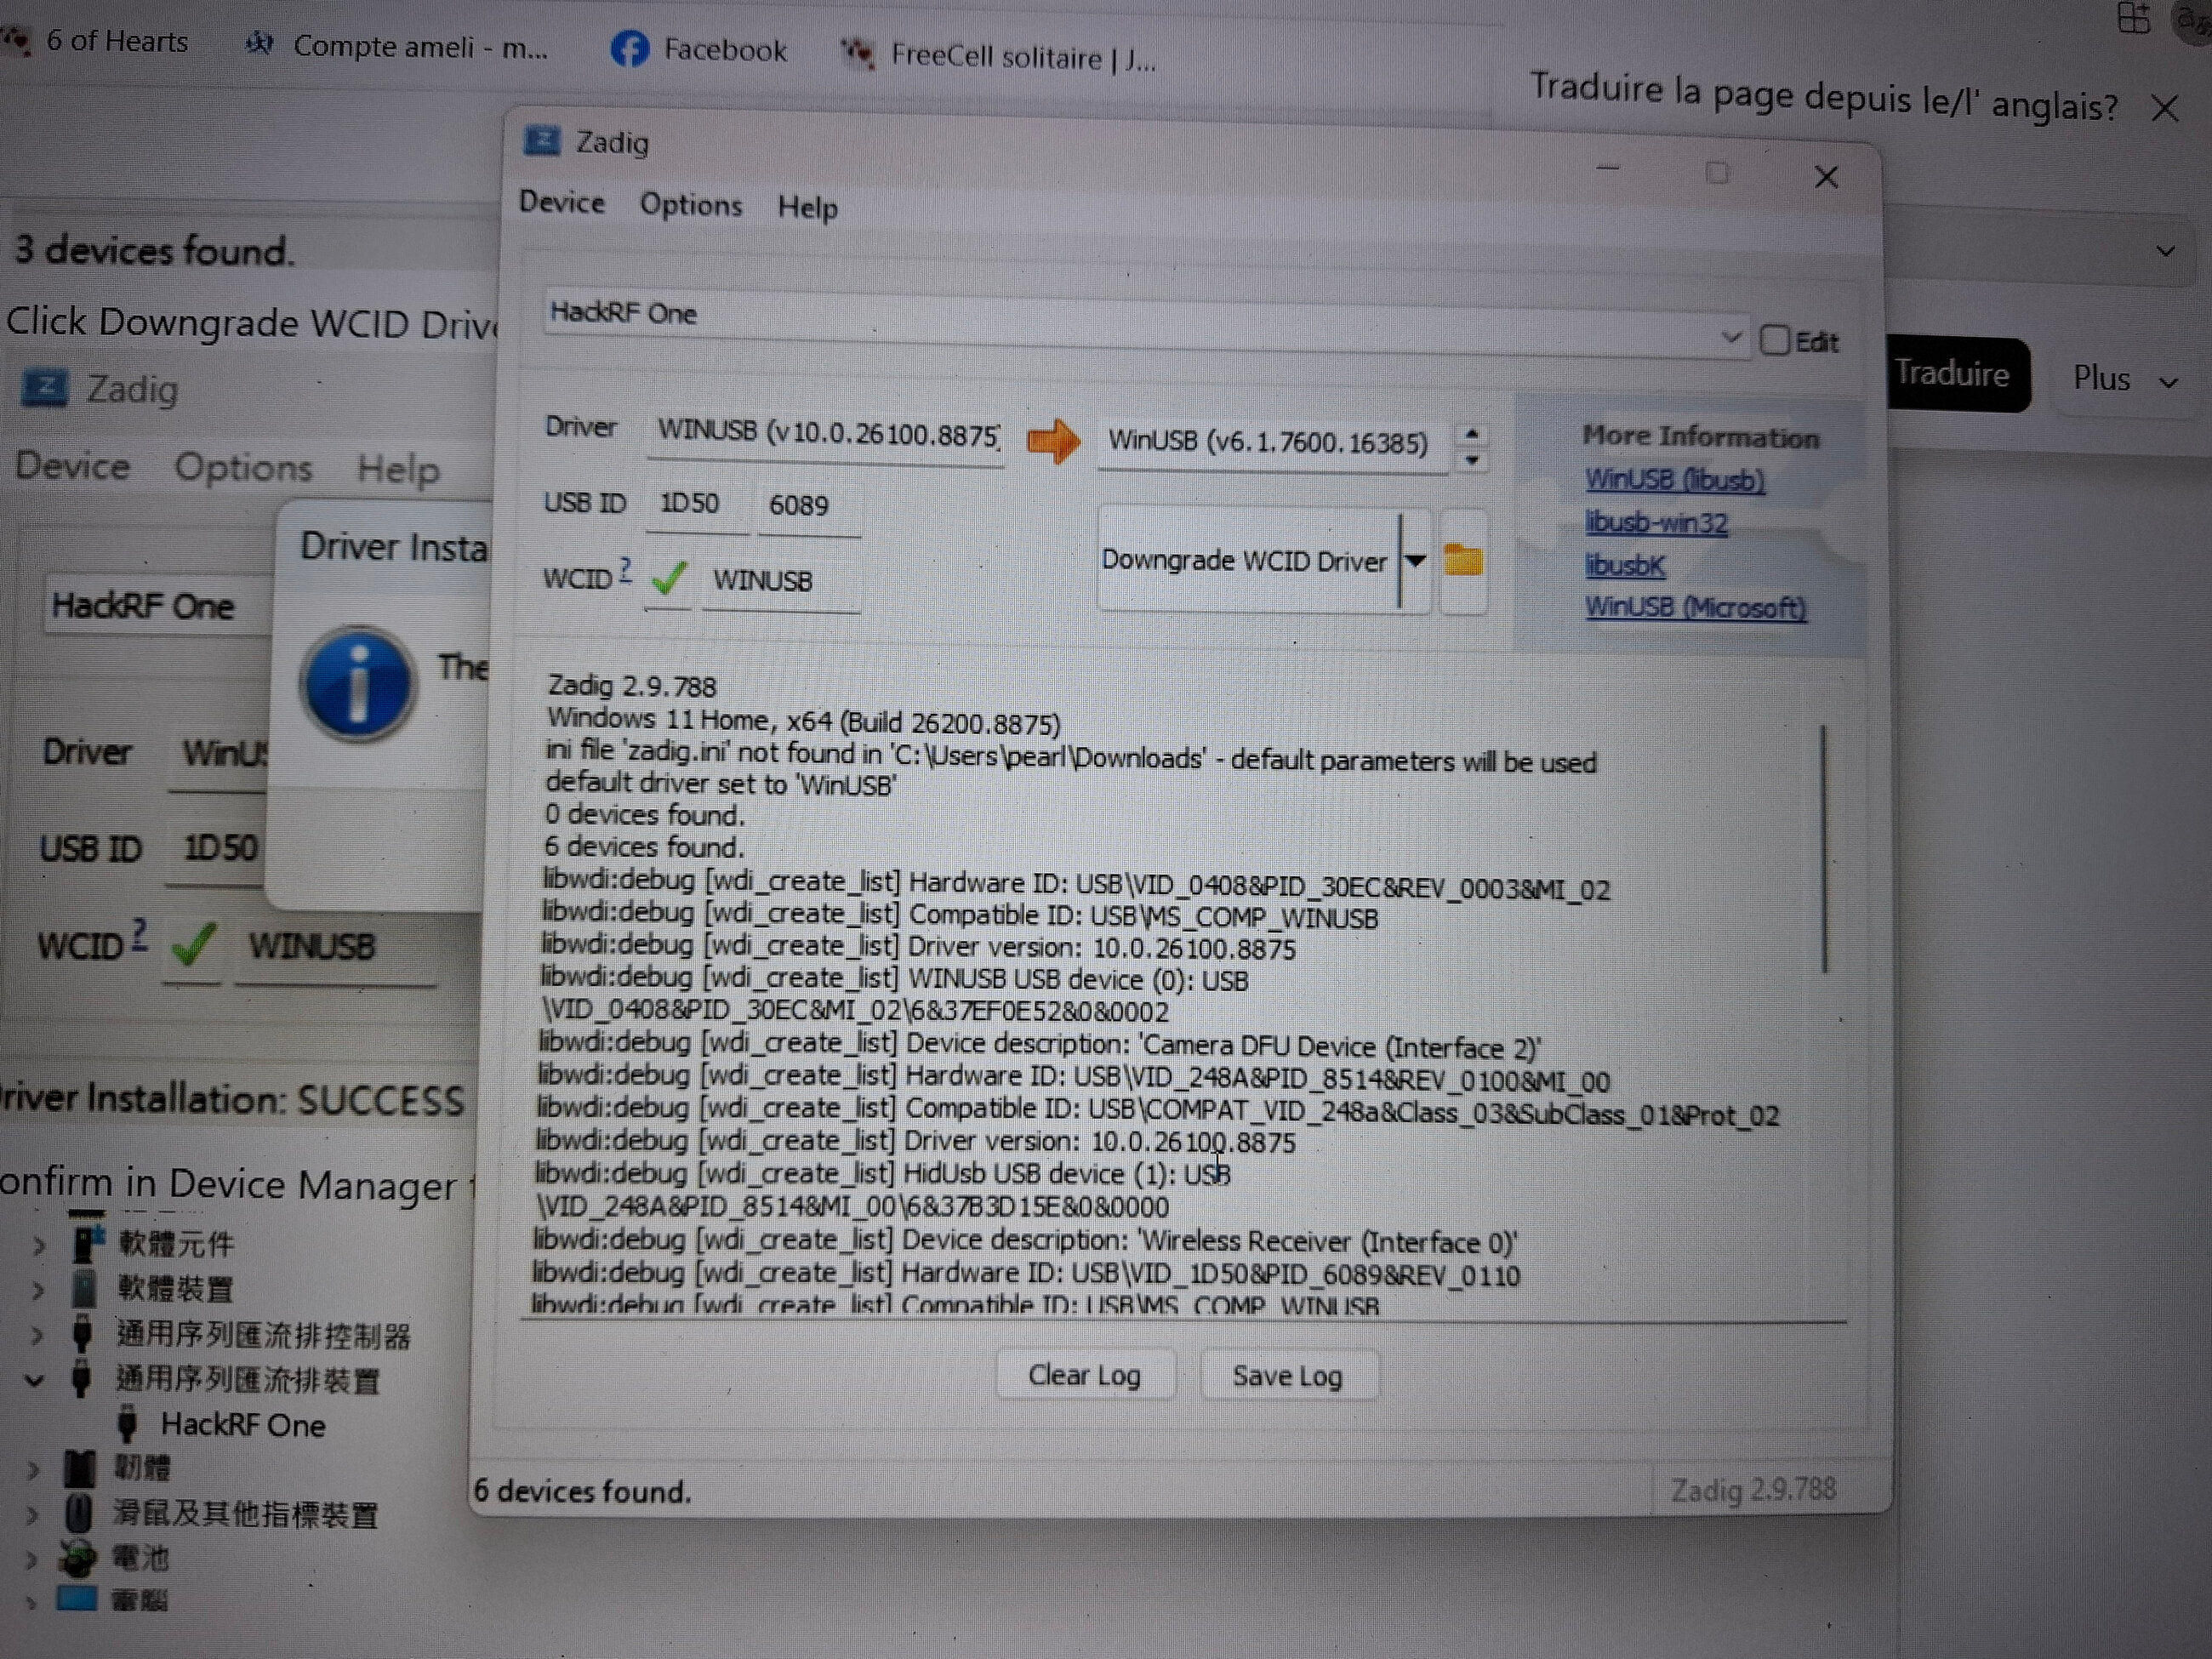The width and height of the screenshot is (2212, 1659).
Task: Click 'Driver Installation: SUCCESS' text on the webpage
Action: click(x=232, y=1099)
